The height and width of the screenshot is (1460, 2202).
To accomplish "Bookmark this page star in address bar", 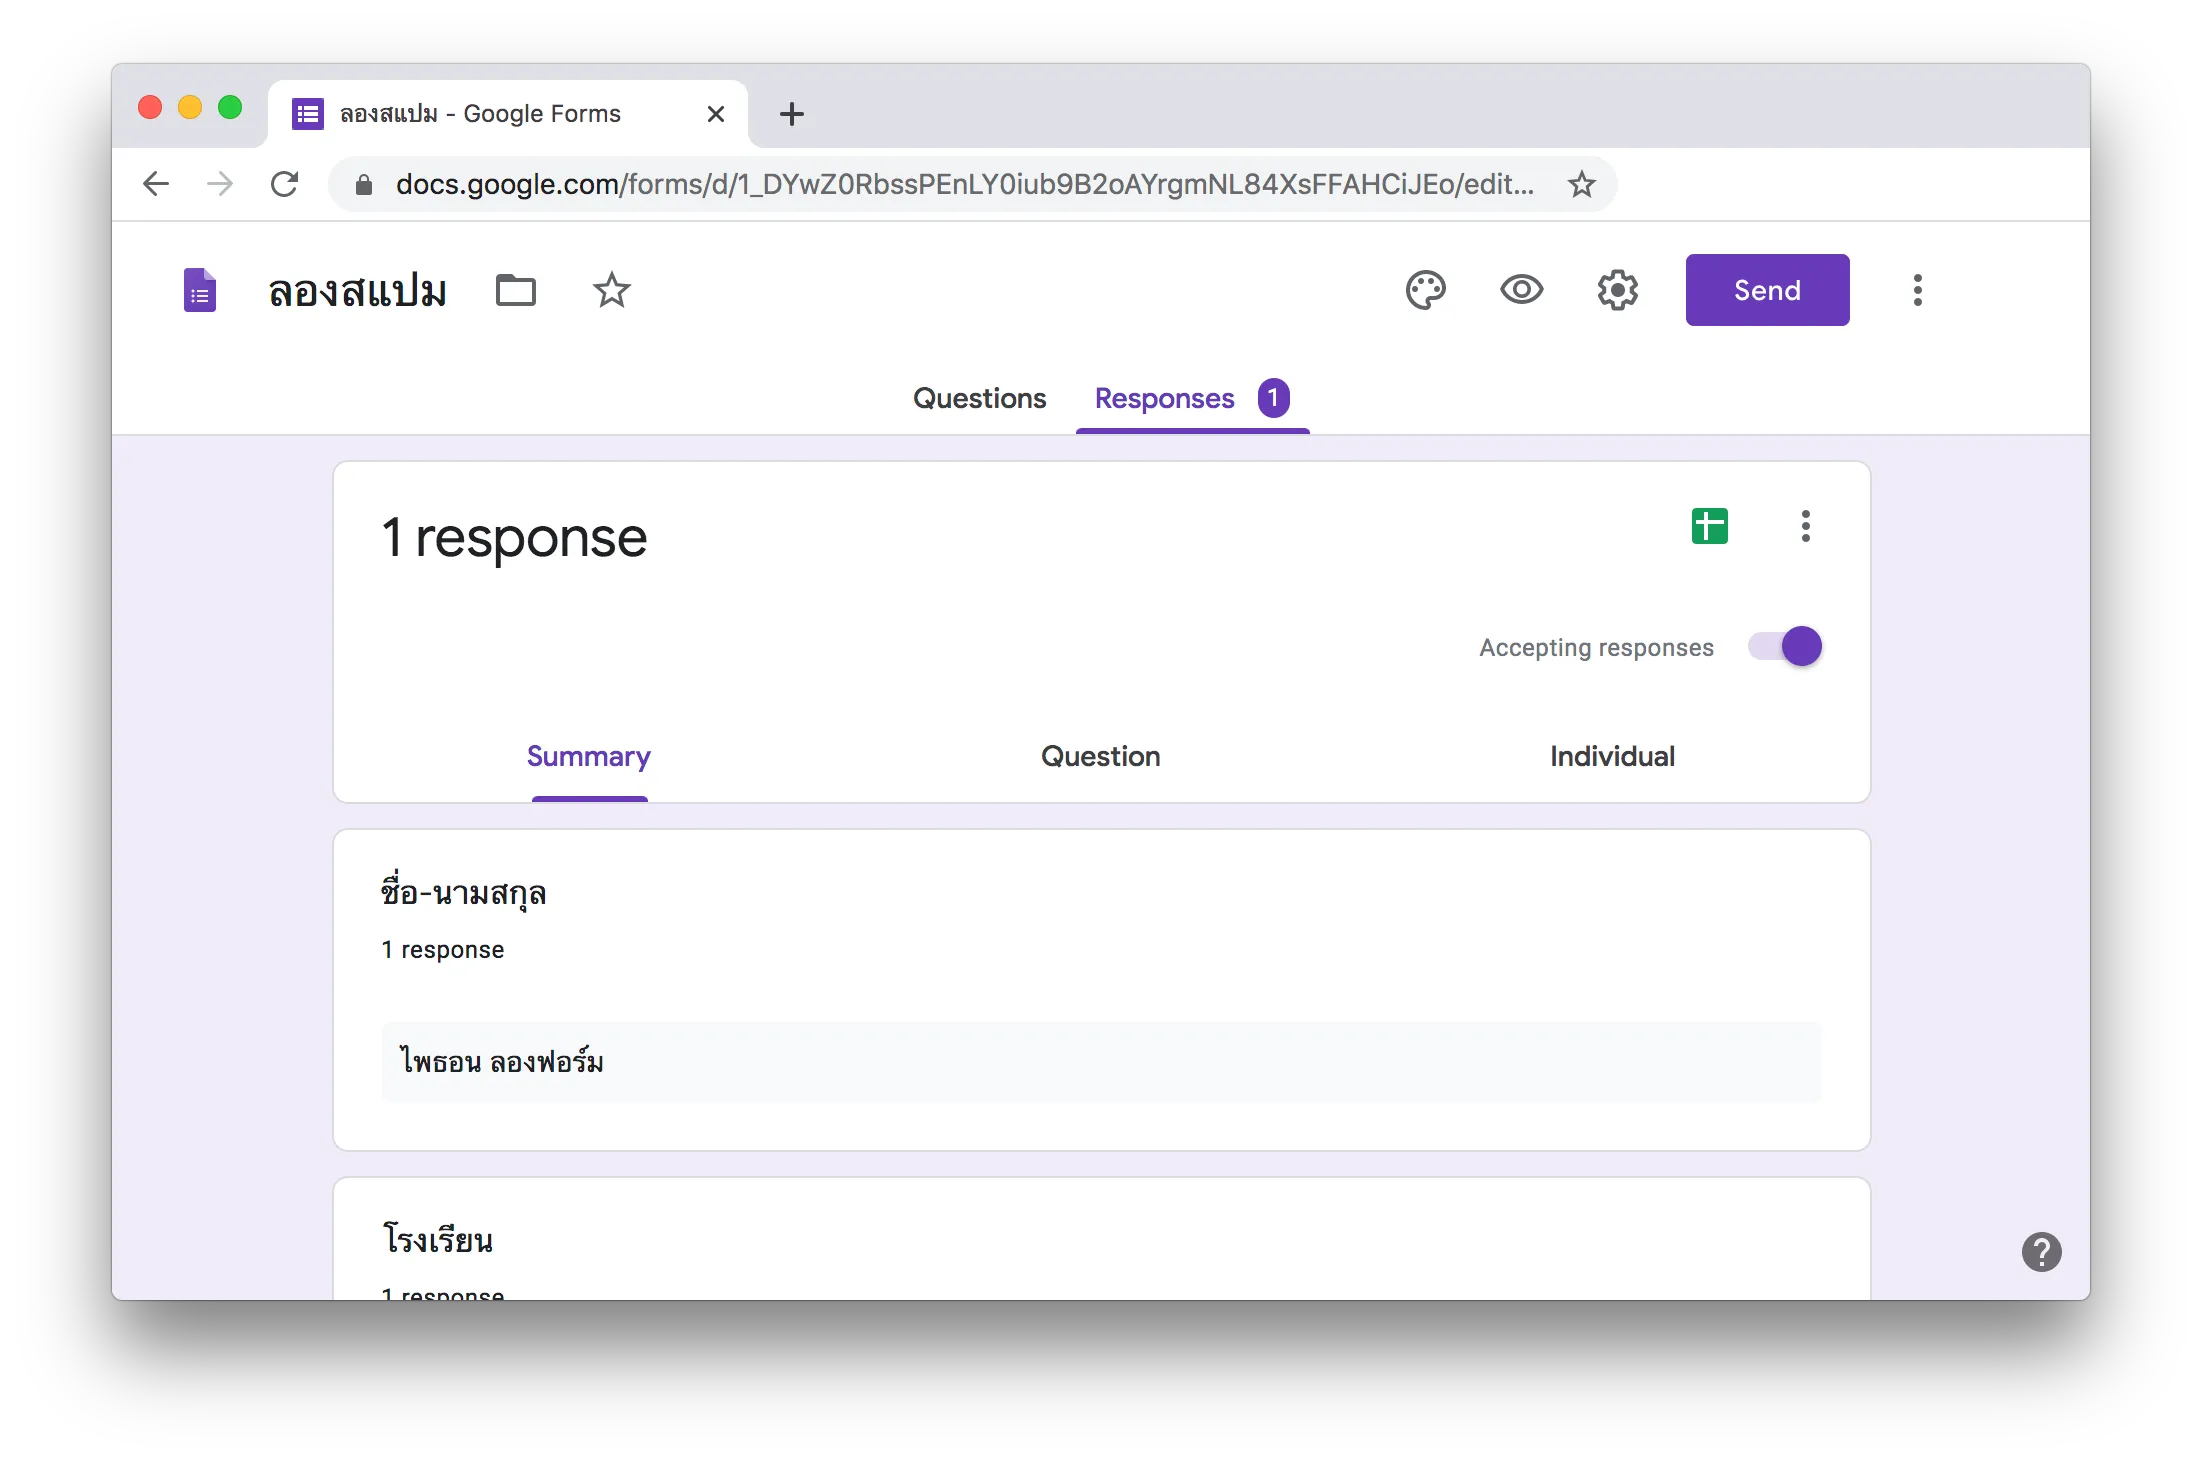I will pyautogui.click(x=1581, y=184).
